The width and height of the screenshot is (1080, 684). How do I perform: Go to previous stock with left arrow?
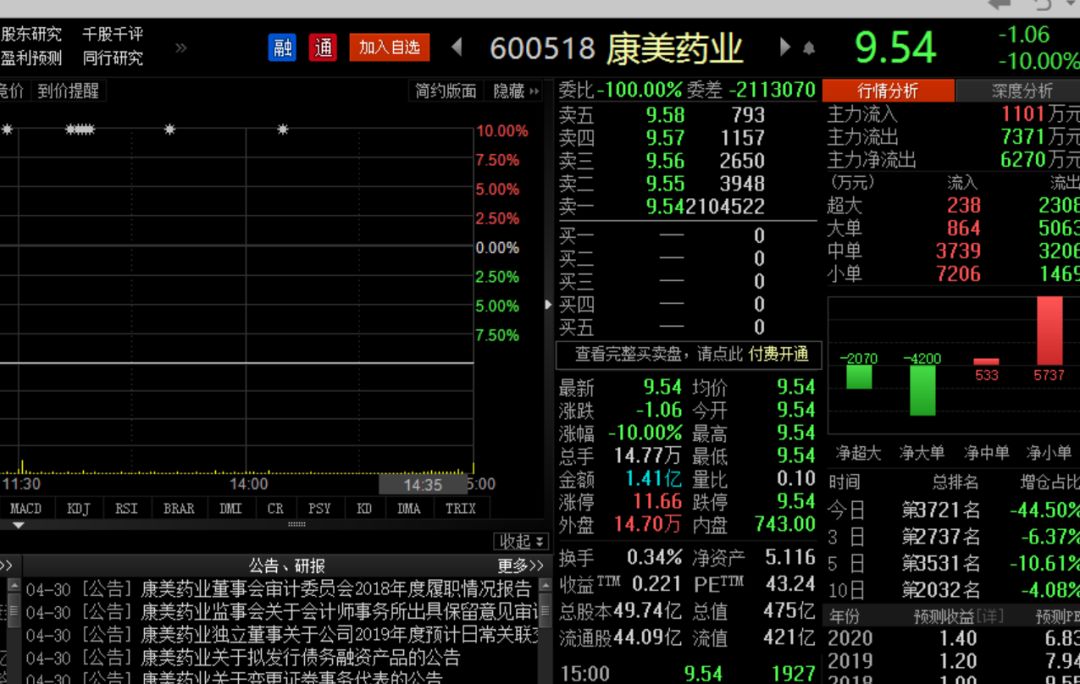click(x=457, y=48)
